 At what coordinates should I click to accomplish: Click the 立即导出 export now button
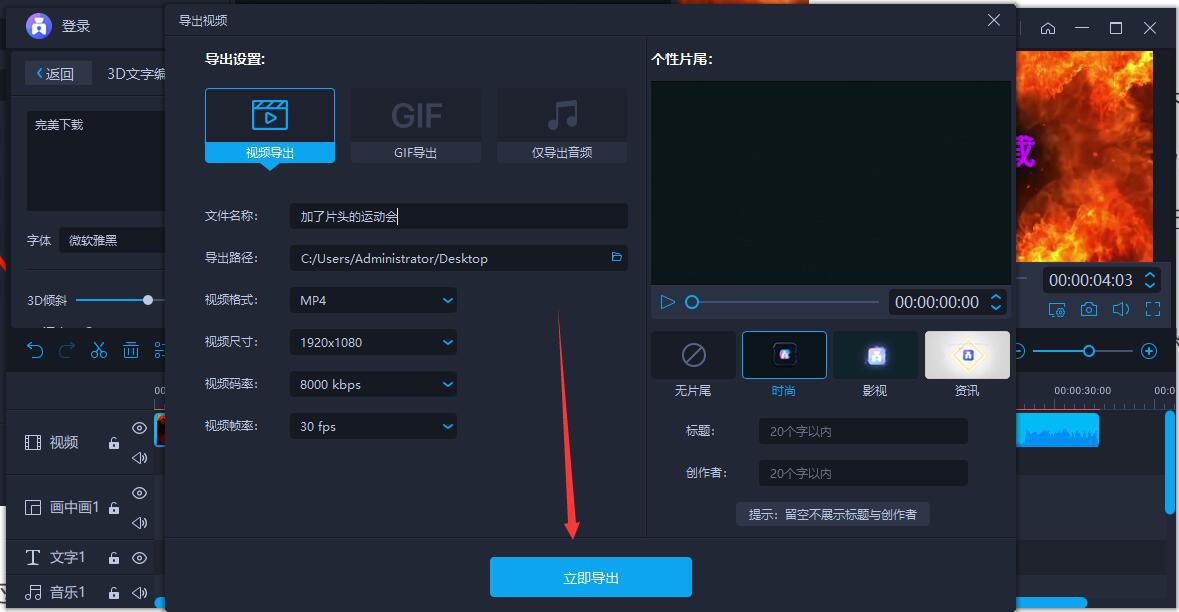[590, 577]
